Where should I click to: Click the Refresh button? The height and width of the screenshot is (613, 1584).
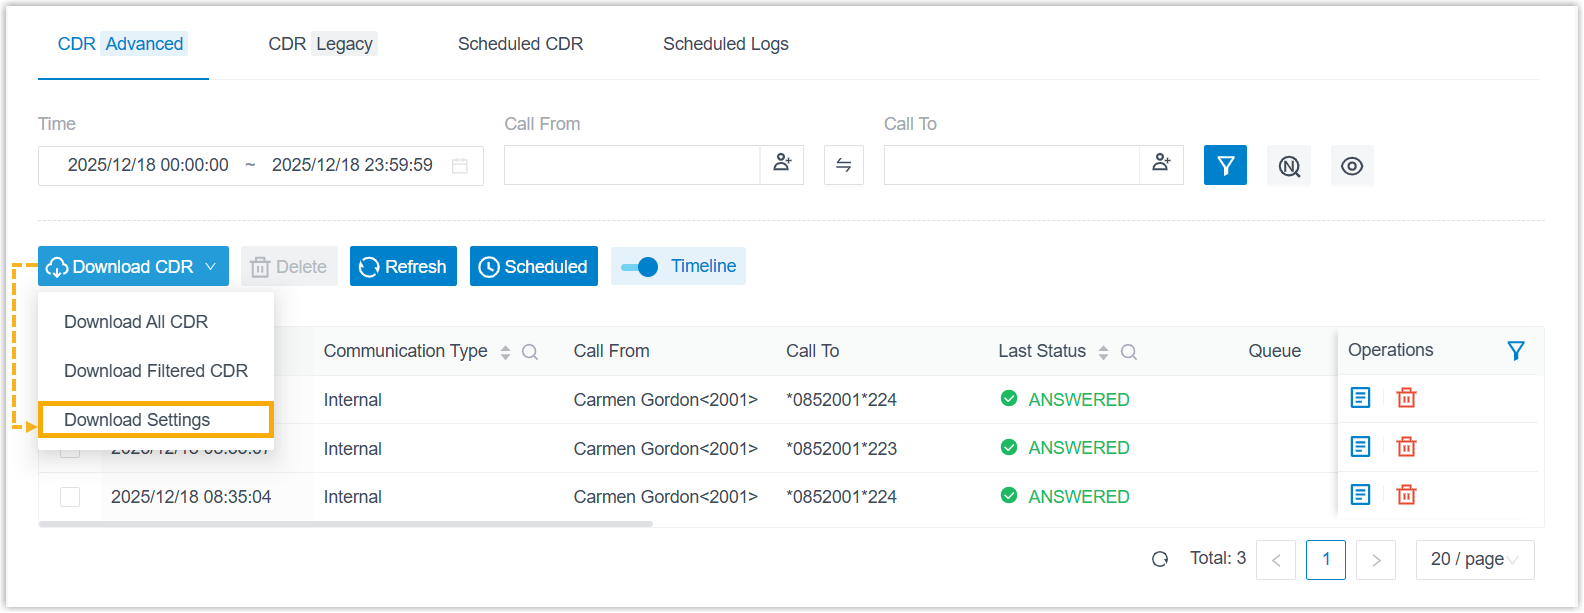[x=403, y=267]
